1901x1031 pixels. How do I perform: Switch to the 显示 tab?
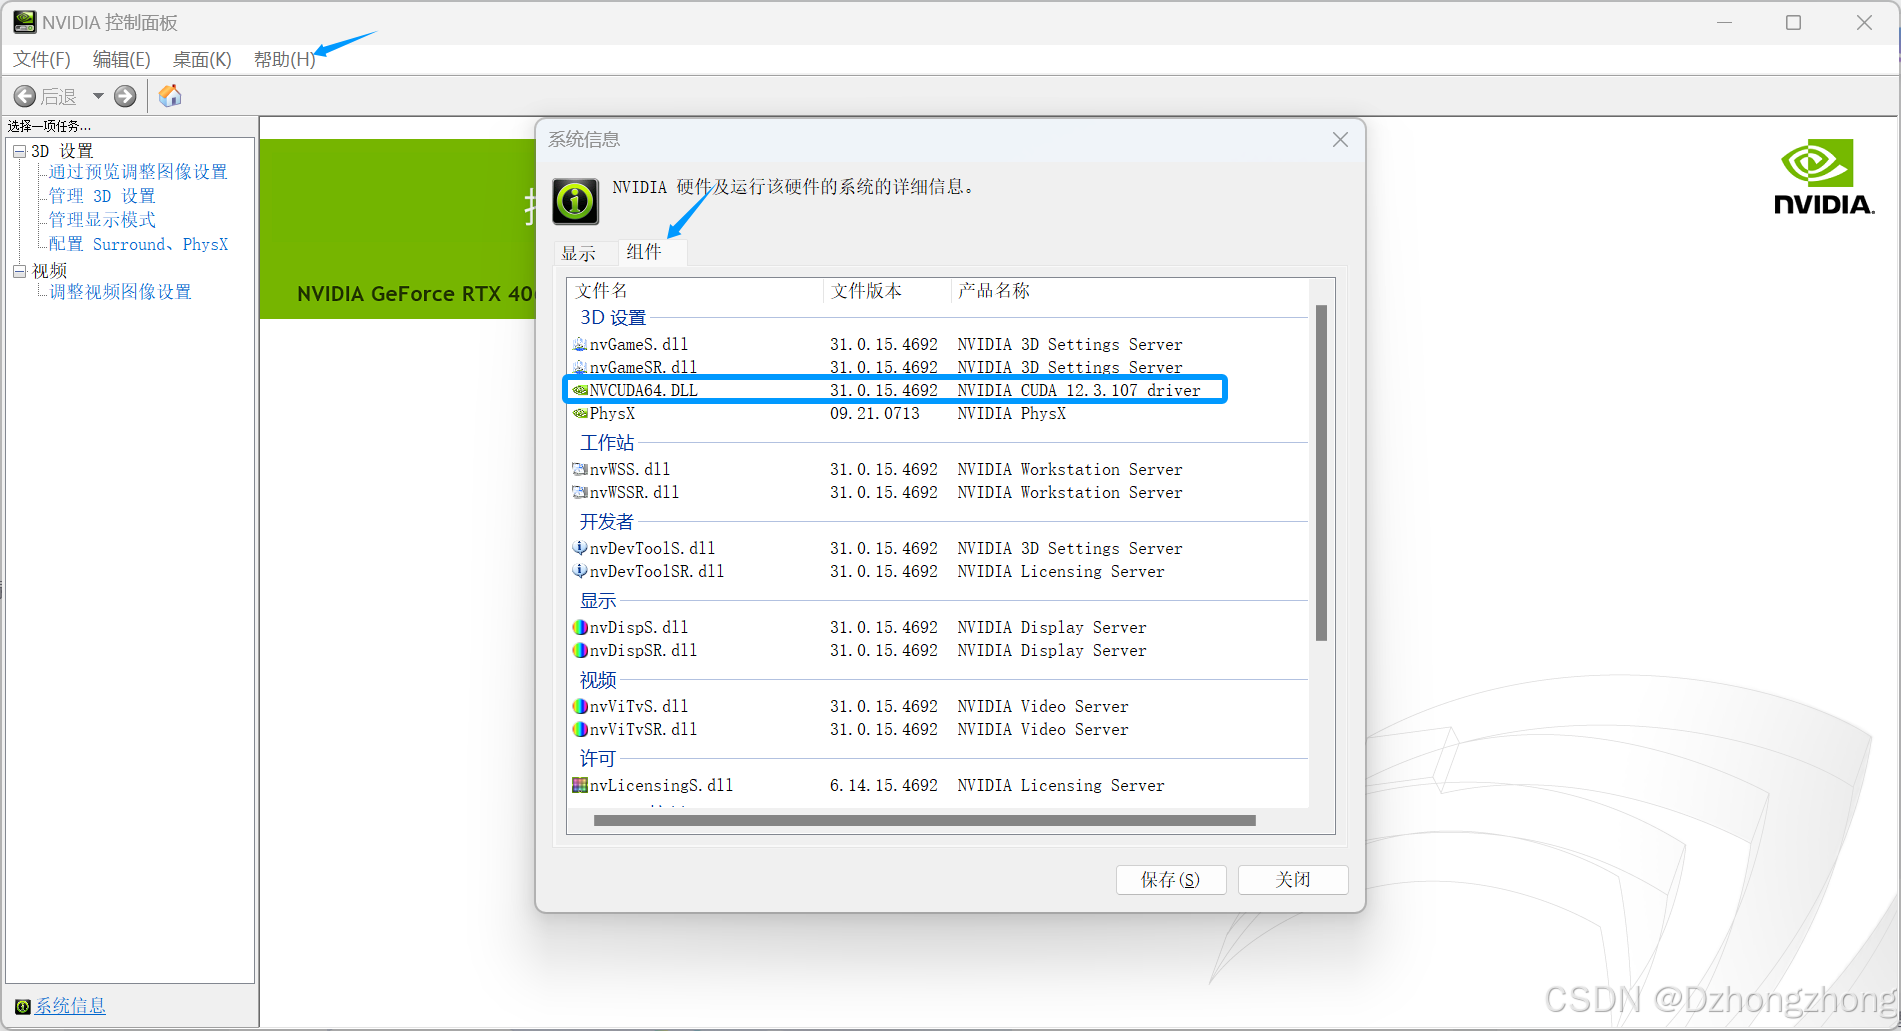(x=579, y=253)
